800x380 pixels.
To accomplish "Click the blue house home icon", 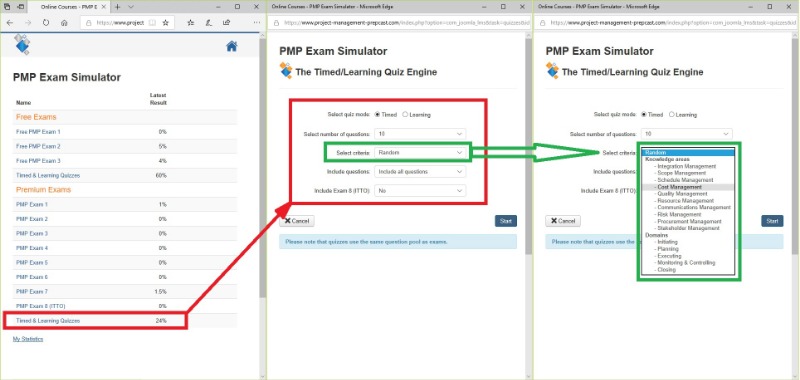I will [x=232, y=46].
